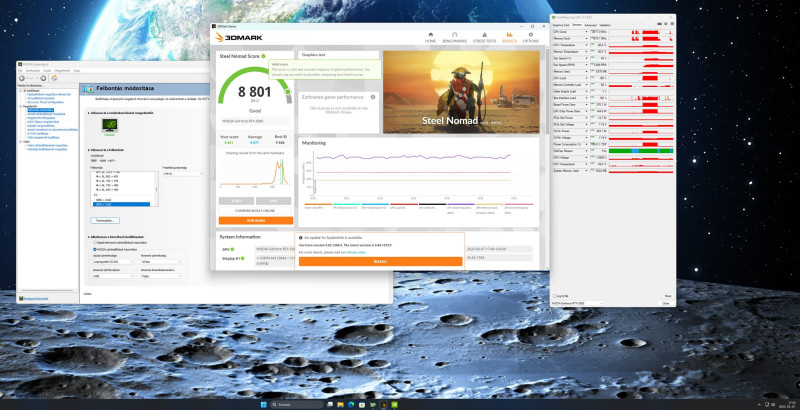The height and width of the screenshot is (410, 800).
Task: Open the PerfCap Reason sensor dropdown in GPU-Z
Action: point(587,151)
